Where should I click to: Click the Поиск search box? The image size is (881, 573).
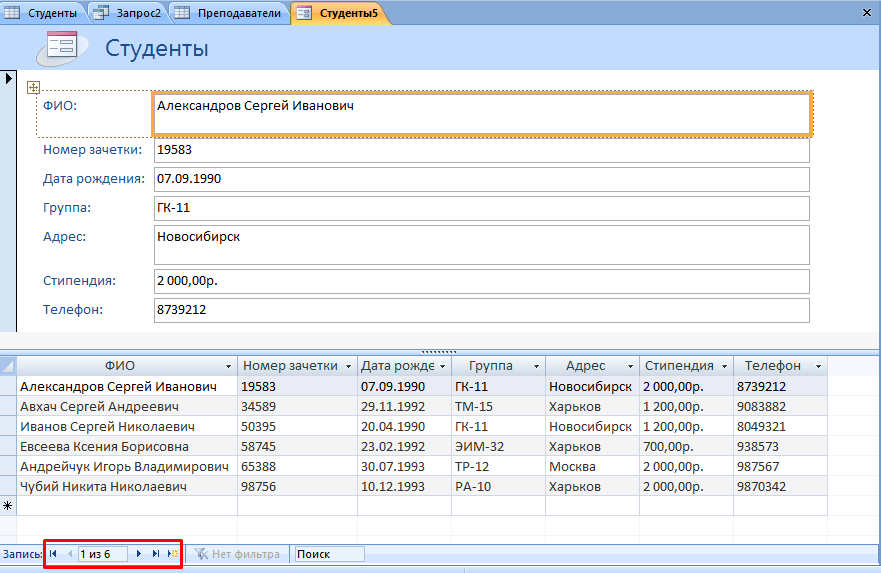click(x=329, y=554)
